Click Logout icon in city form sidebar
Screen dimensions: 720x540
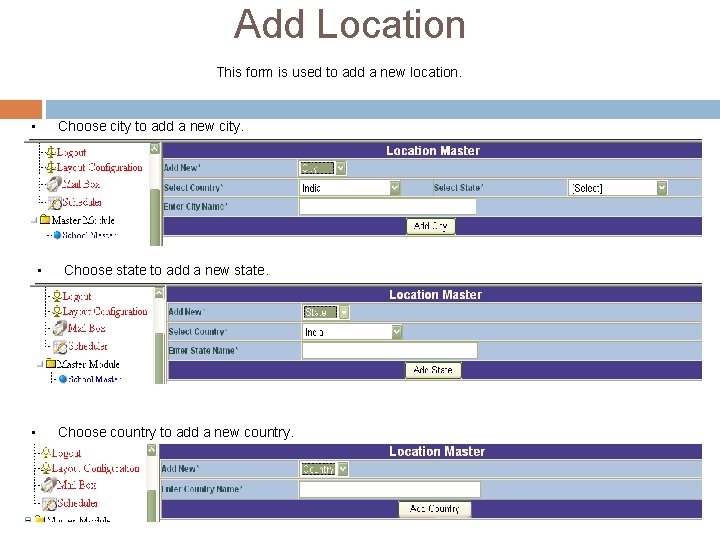pyautogui.click(x=51, y=152)
